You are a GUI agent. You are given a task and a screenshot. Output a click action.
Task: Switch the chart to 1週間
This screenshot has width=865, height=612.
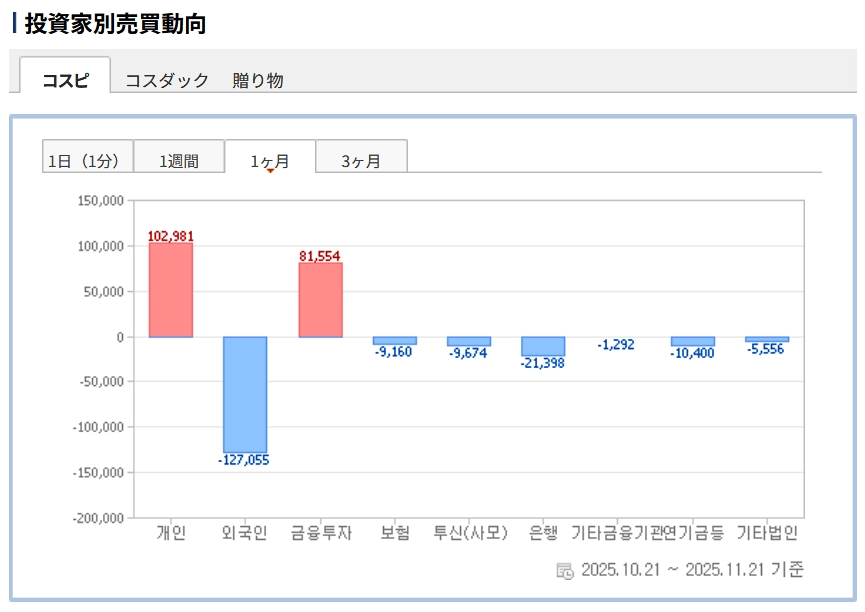[179, 160]
